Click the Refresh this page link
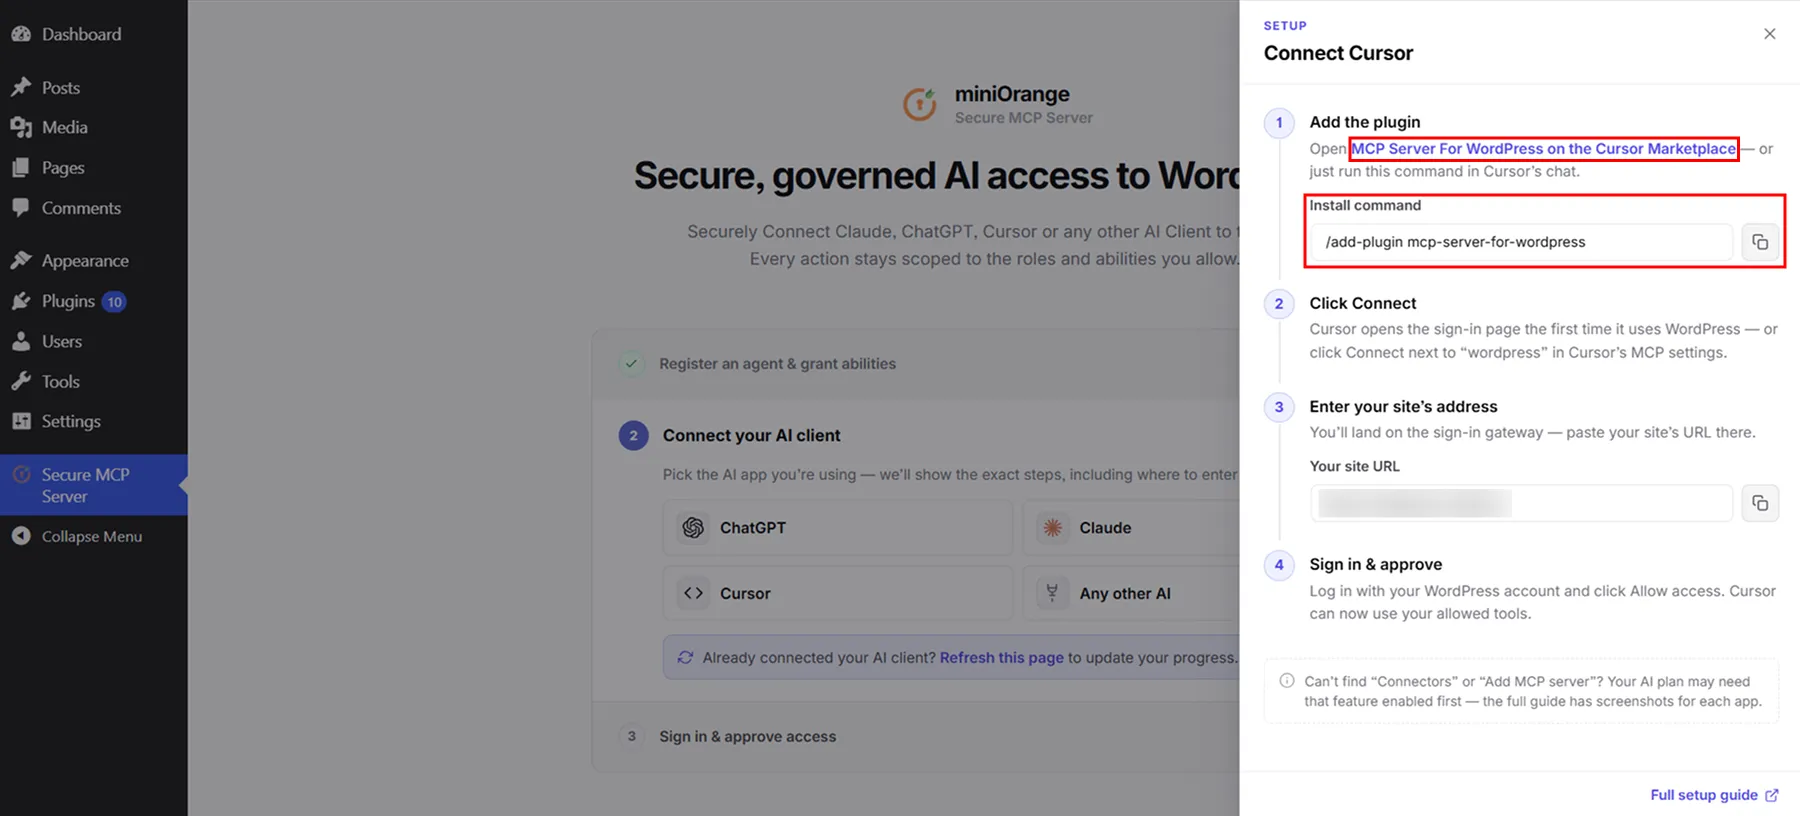Screen dimensions: 1800x816 pos(1001,658)
